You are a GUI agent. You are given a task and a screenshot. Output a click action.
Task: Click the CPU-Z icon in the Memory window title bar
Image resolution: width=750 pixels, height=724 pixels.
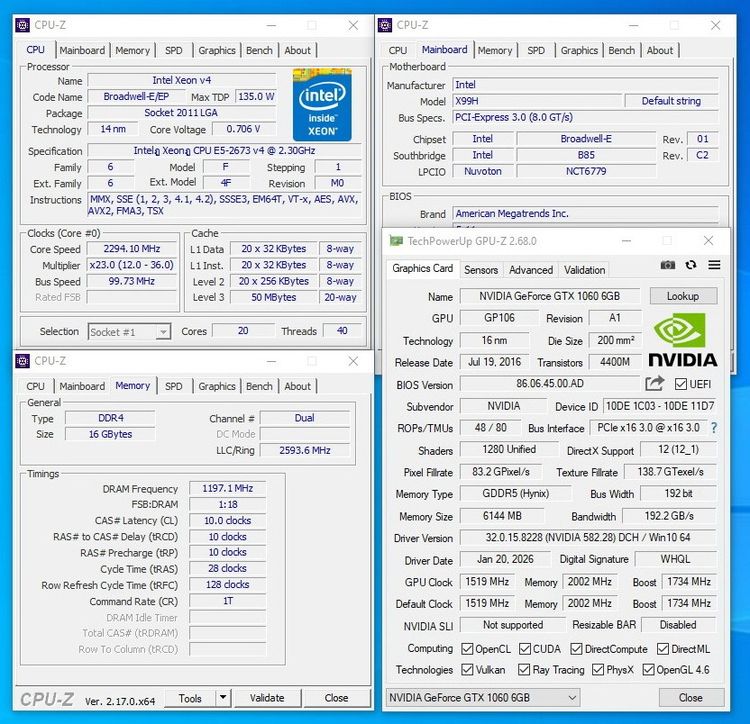click(x=22, y=361)
